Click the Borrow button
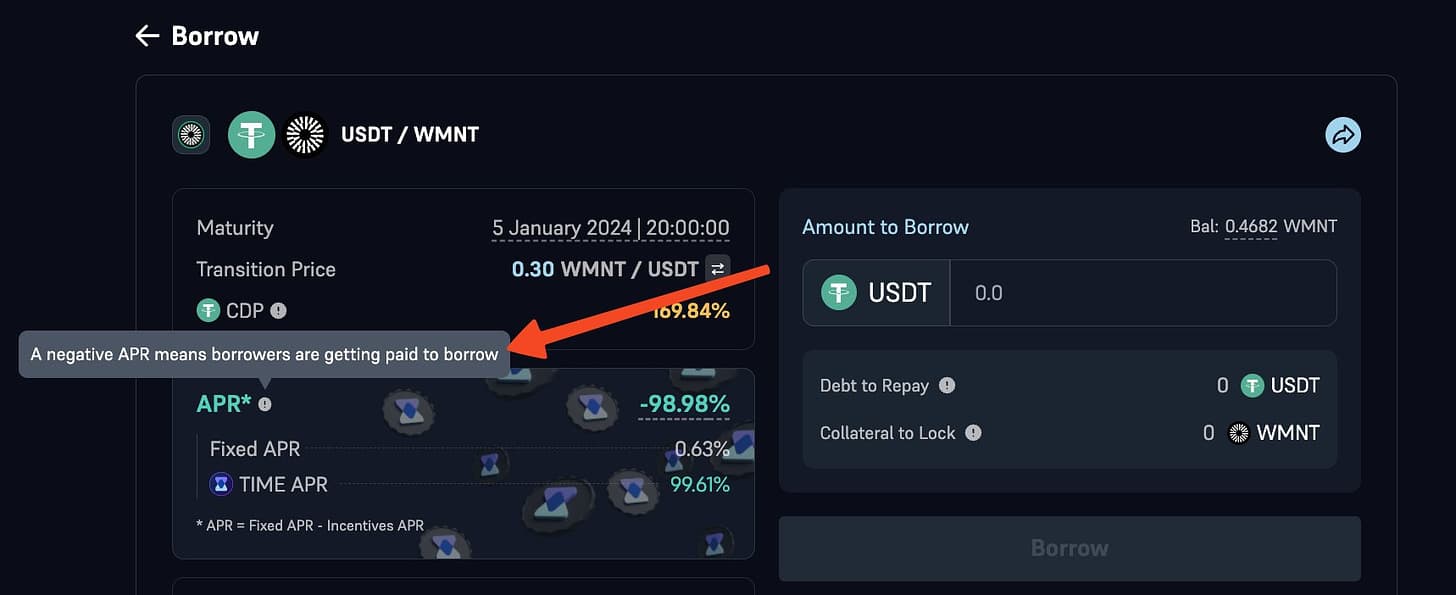 [1070, 548]
